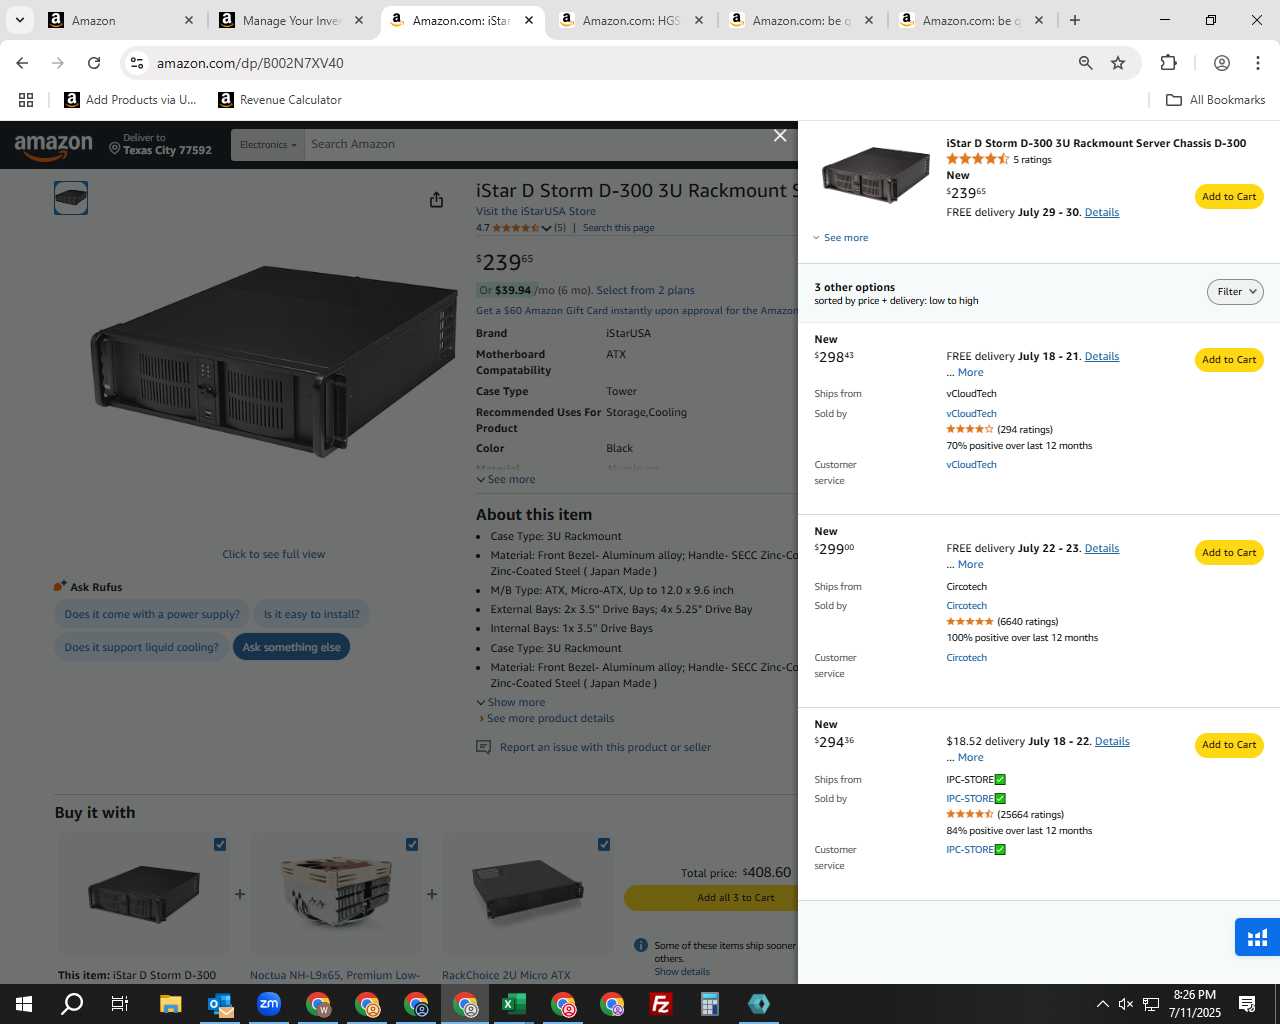1280x1024 pixels.
Task: Open Outlook from taskbar
Action: coord(220,1004)
